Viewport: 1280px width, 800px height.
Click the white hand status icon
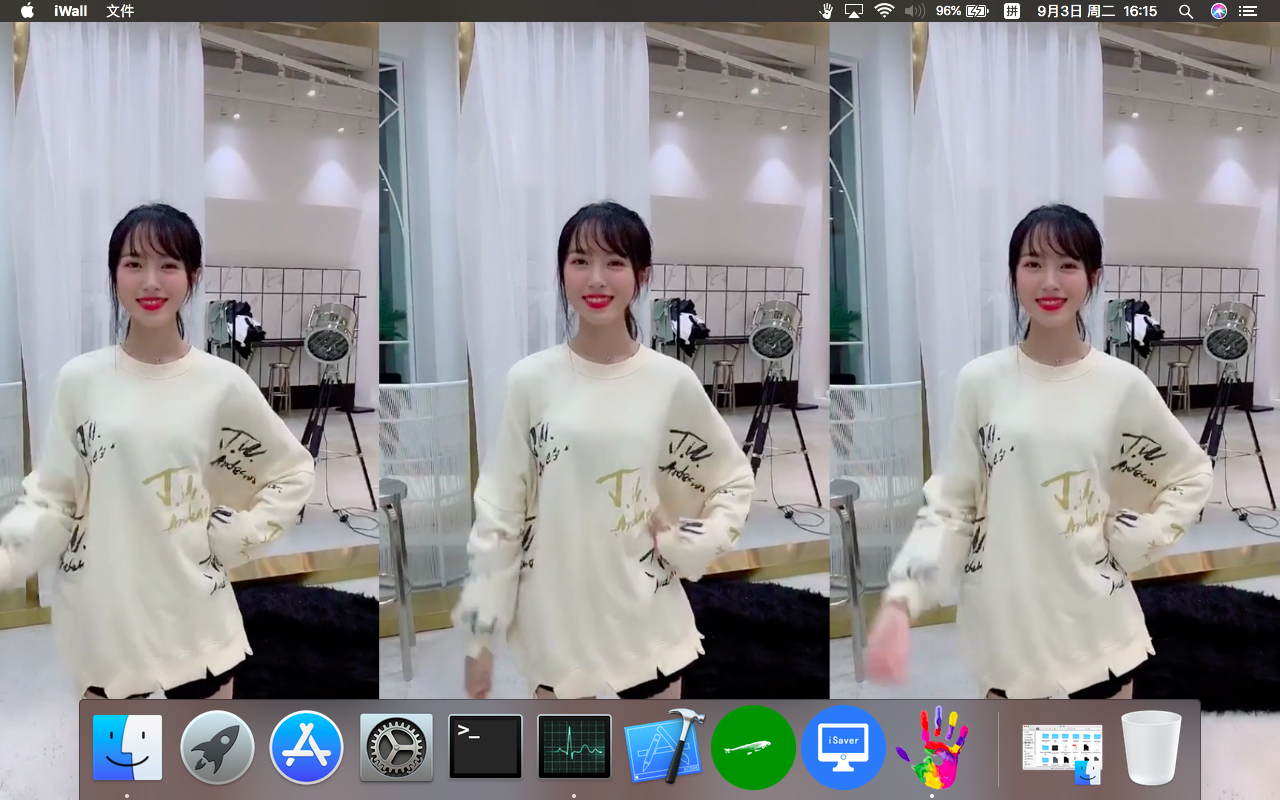tap(826, 11)
